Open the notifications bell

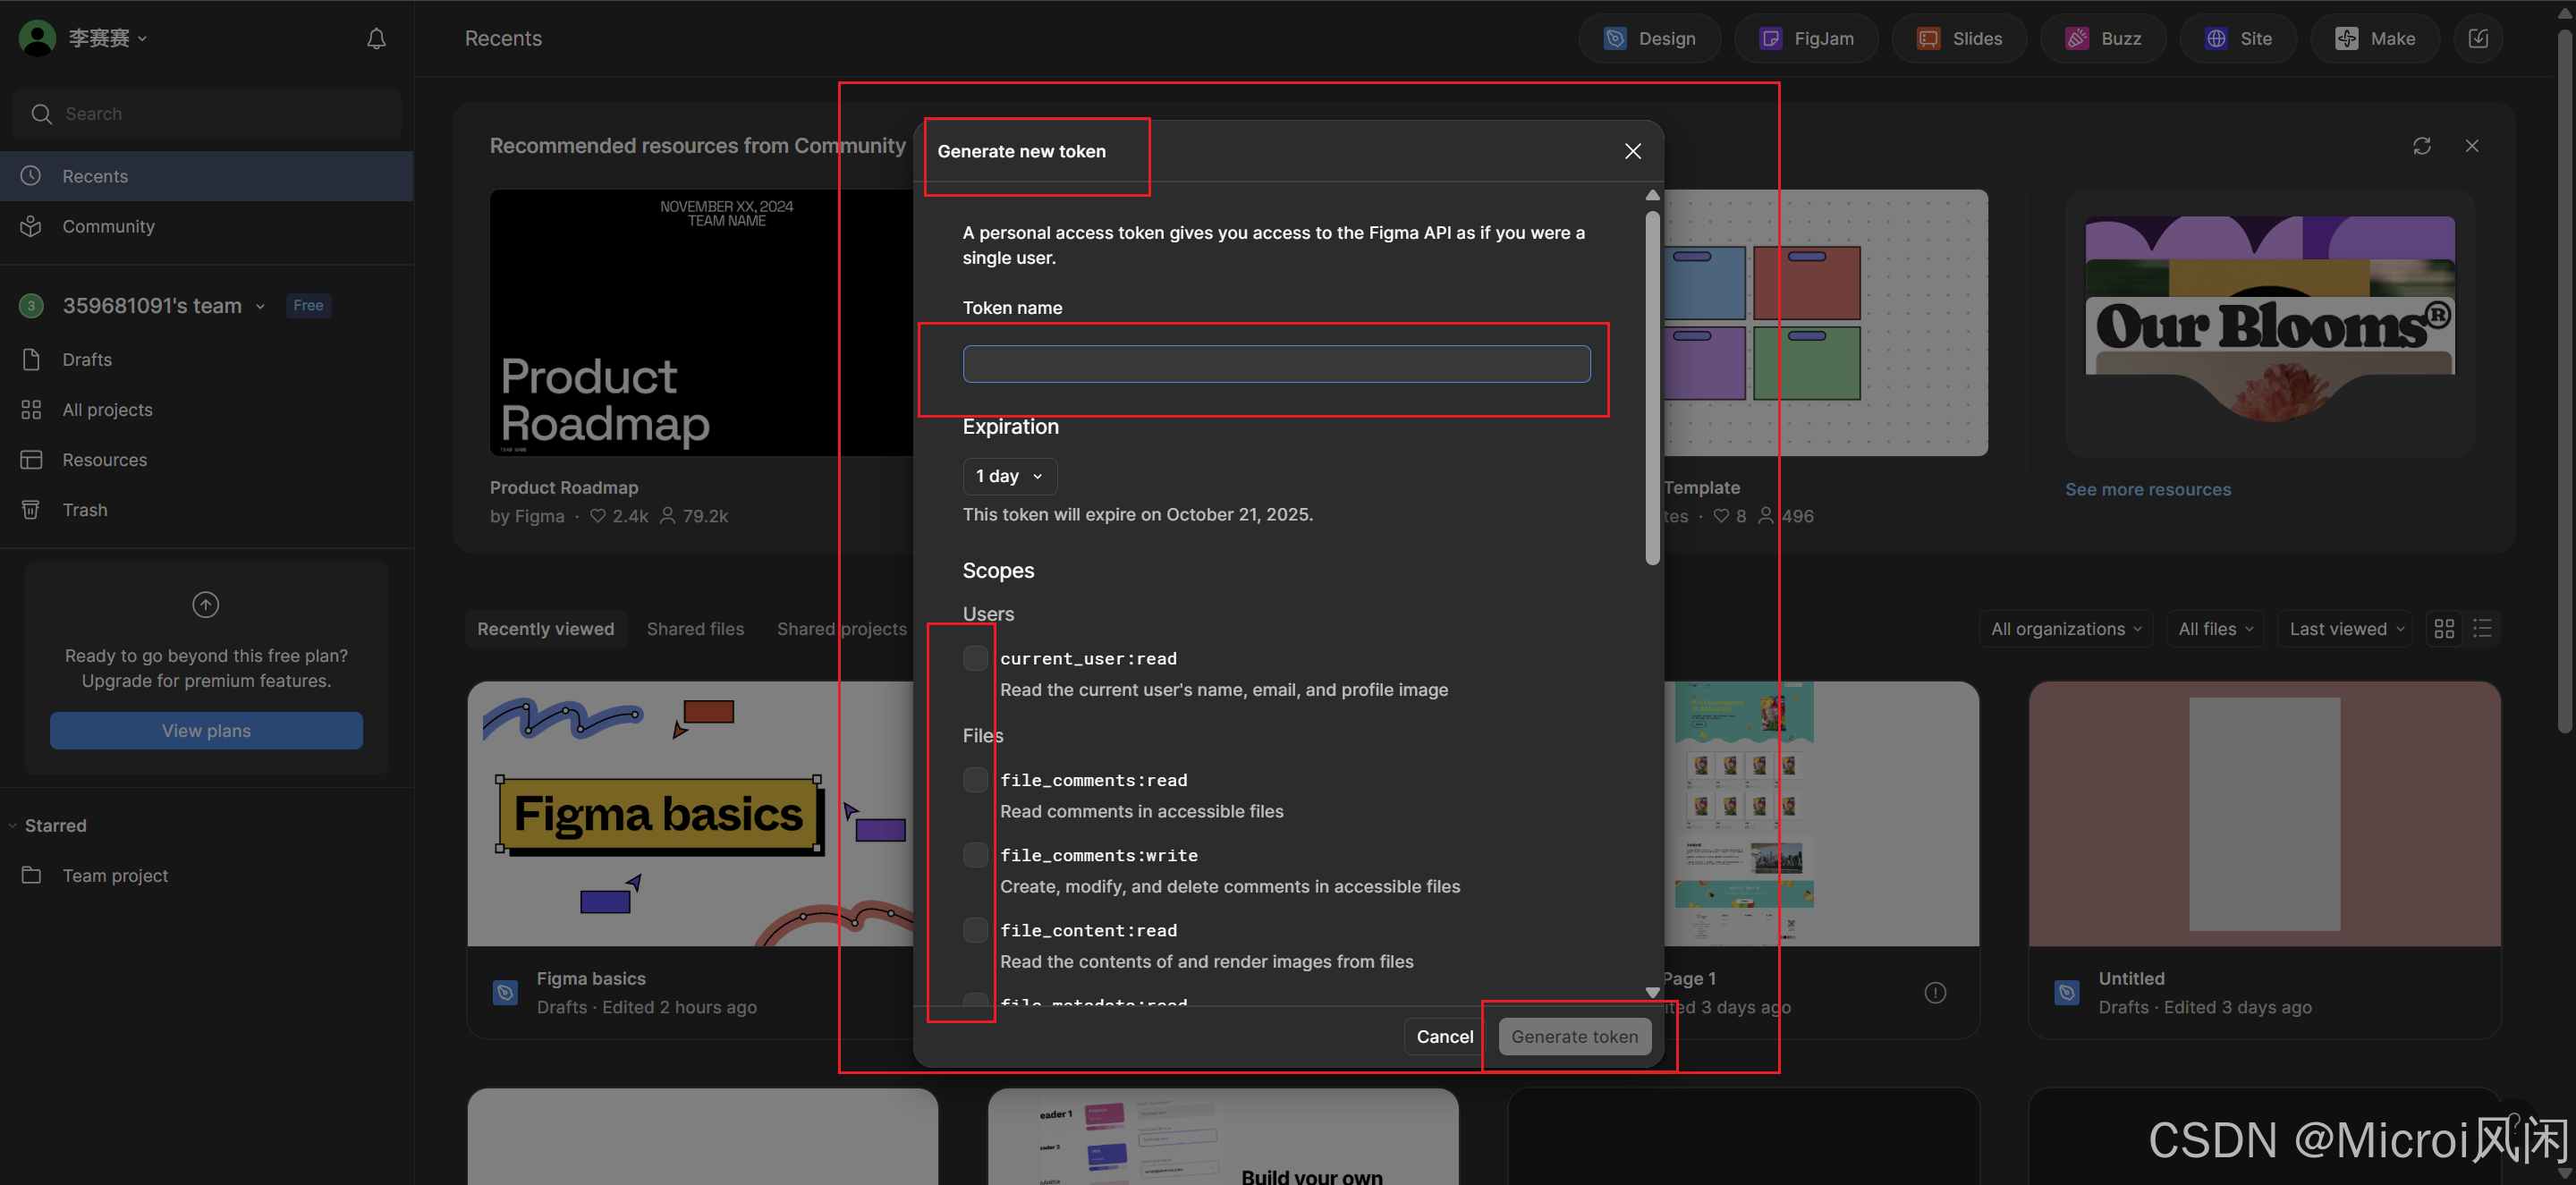[375, 38]
